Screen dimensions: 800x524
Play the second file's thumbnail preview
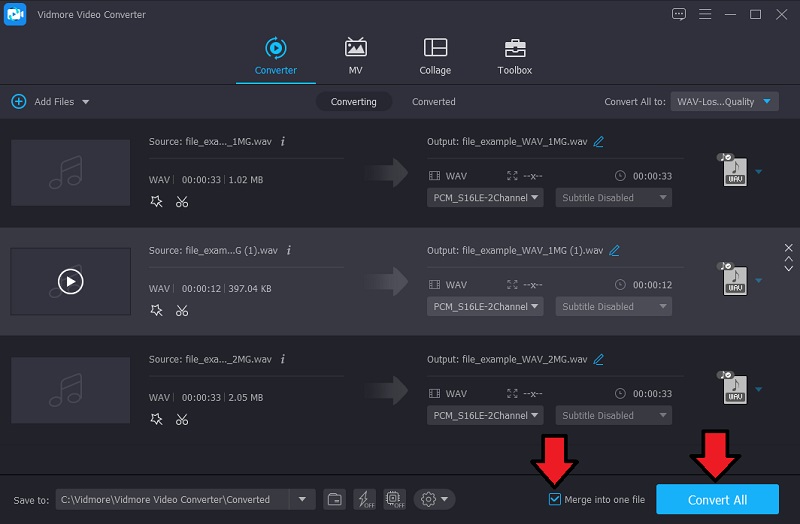(70, 282)
